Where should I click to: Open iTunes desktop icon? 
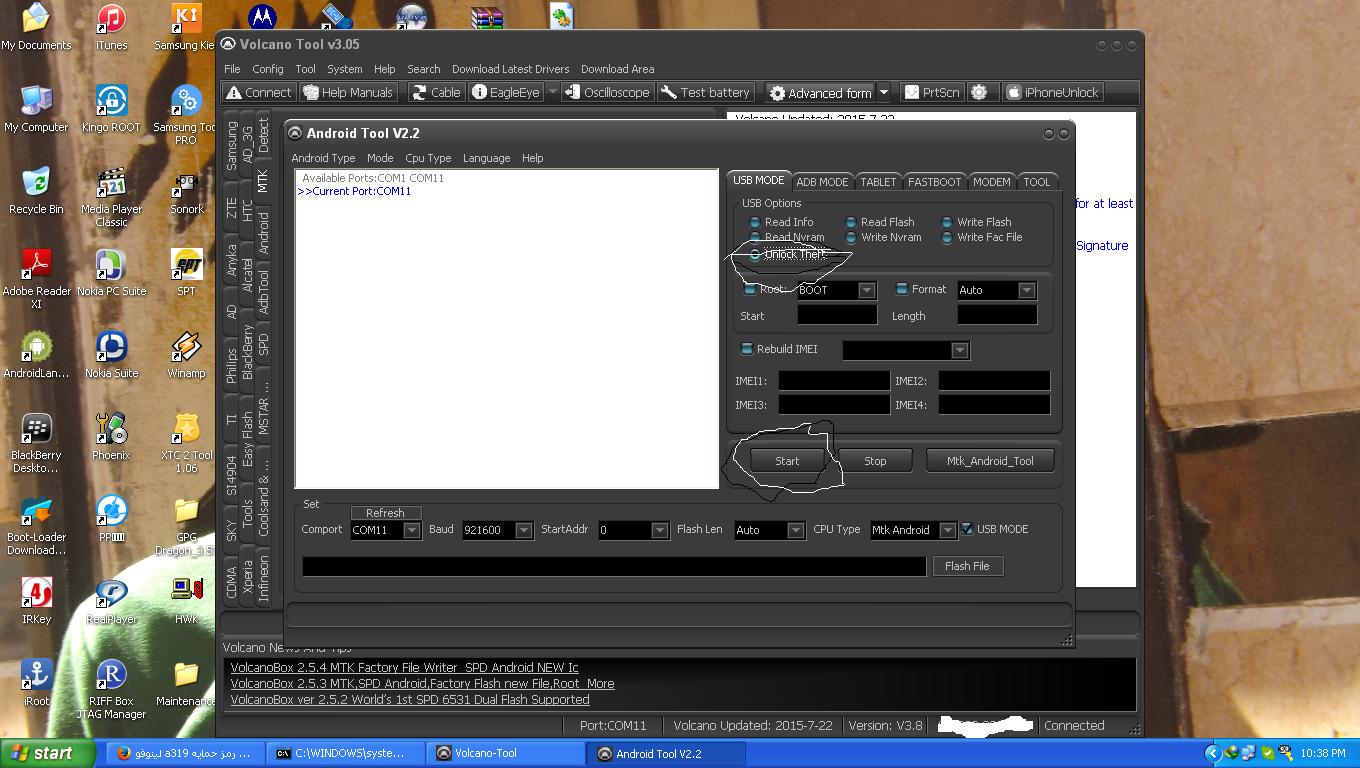111,27
